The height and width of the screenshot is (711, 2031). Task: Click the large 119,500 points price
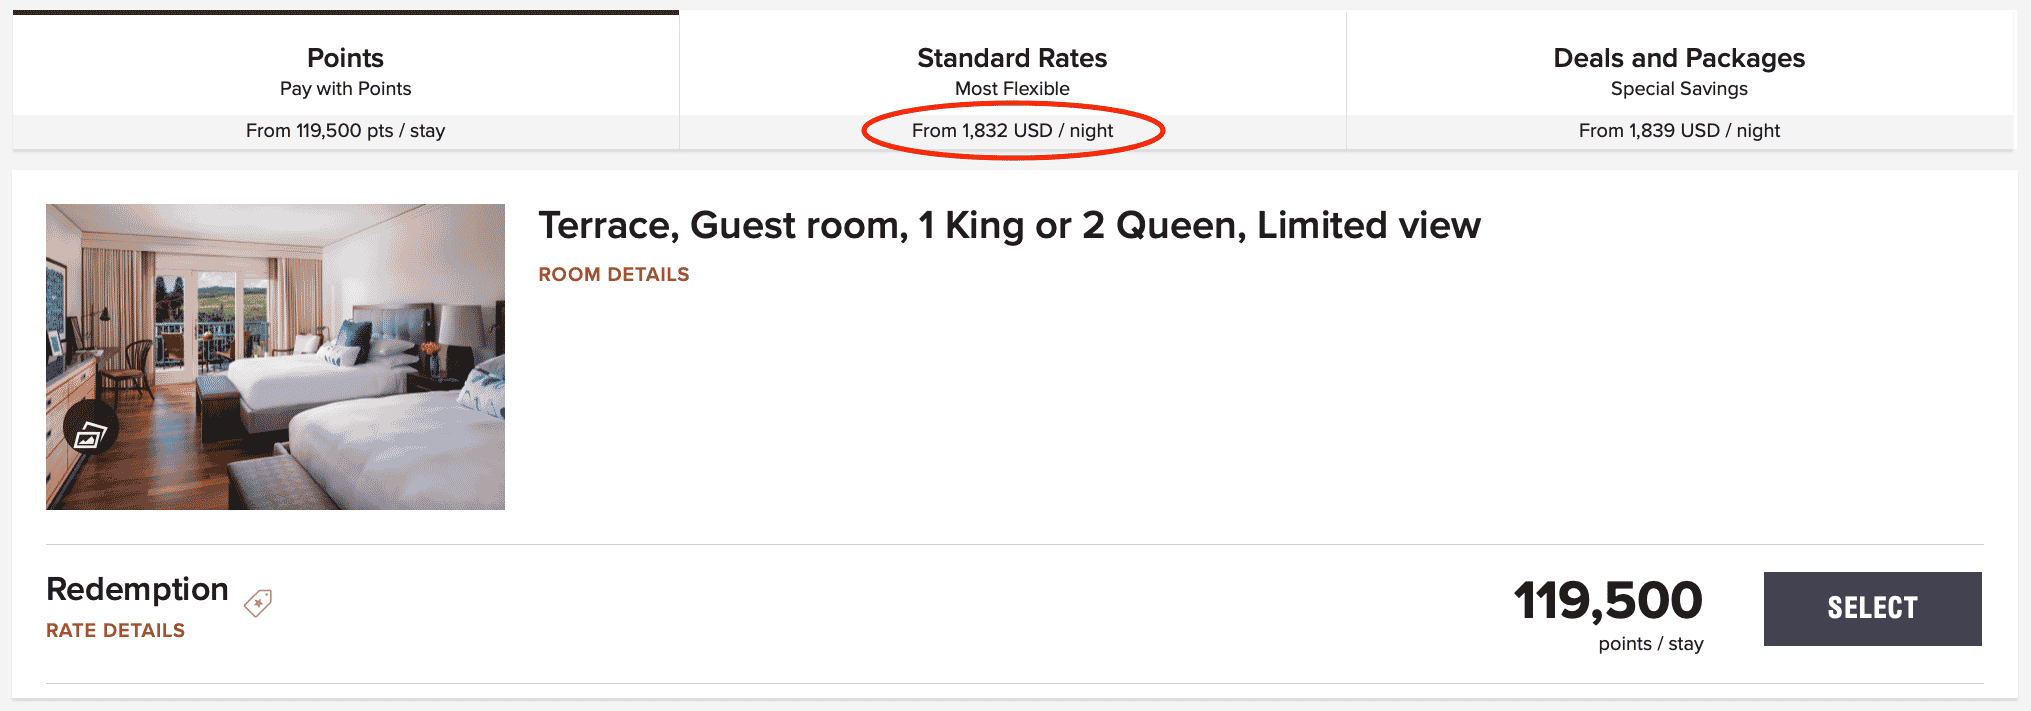click(x=1607, y=601)
